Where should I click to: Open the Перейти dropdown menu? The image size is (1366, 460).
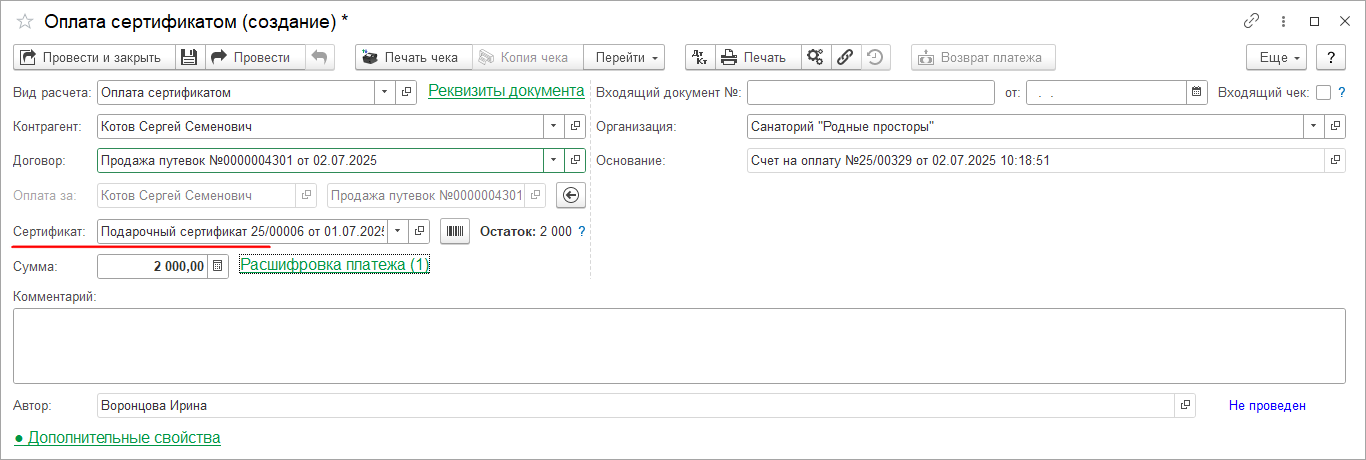(625, 58)
